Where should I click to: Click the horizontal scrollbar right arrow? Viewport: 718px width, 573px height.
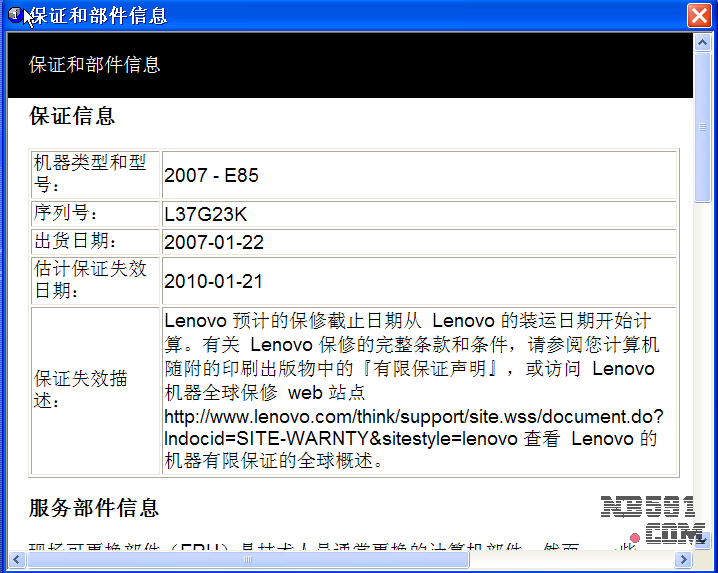click(x=684, y=561)
